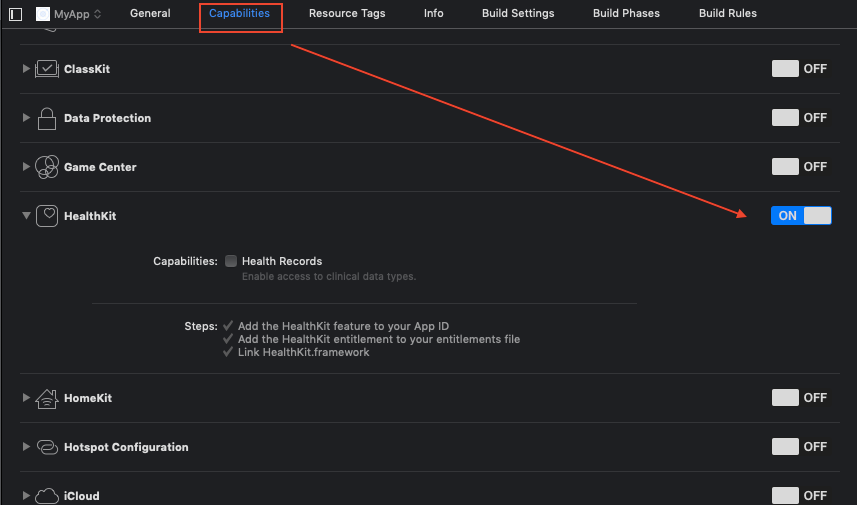The height and width of the screenshot is (505, 857).
Task: Click the iCloud title text
Action: click(81, 496)
